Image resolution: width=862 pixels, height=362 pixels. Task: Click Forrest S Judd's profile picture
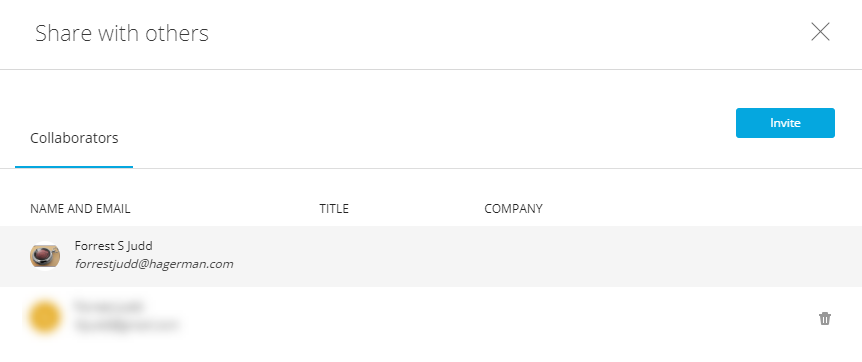(45, 255)
